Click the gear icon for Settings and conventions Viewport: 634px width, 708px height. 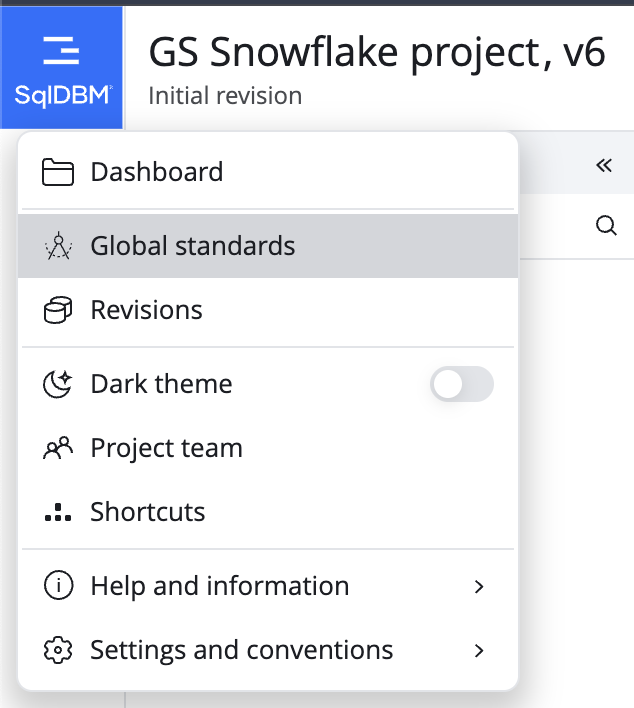click(x=58, y=650)
